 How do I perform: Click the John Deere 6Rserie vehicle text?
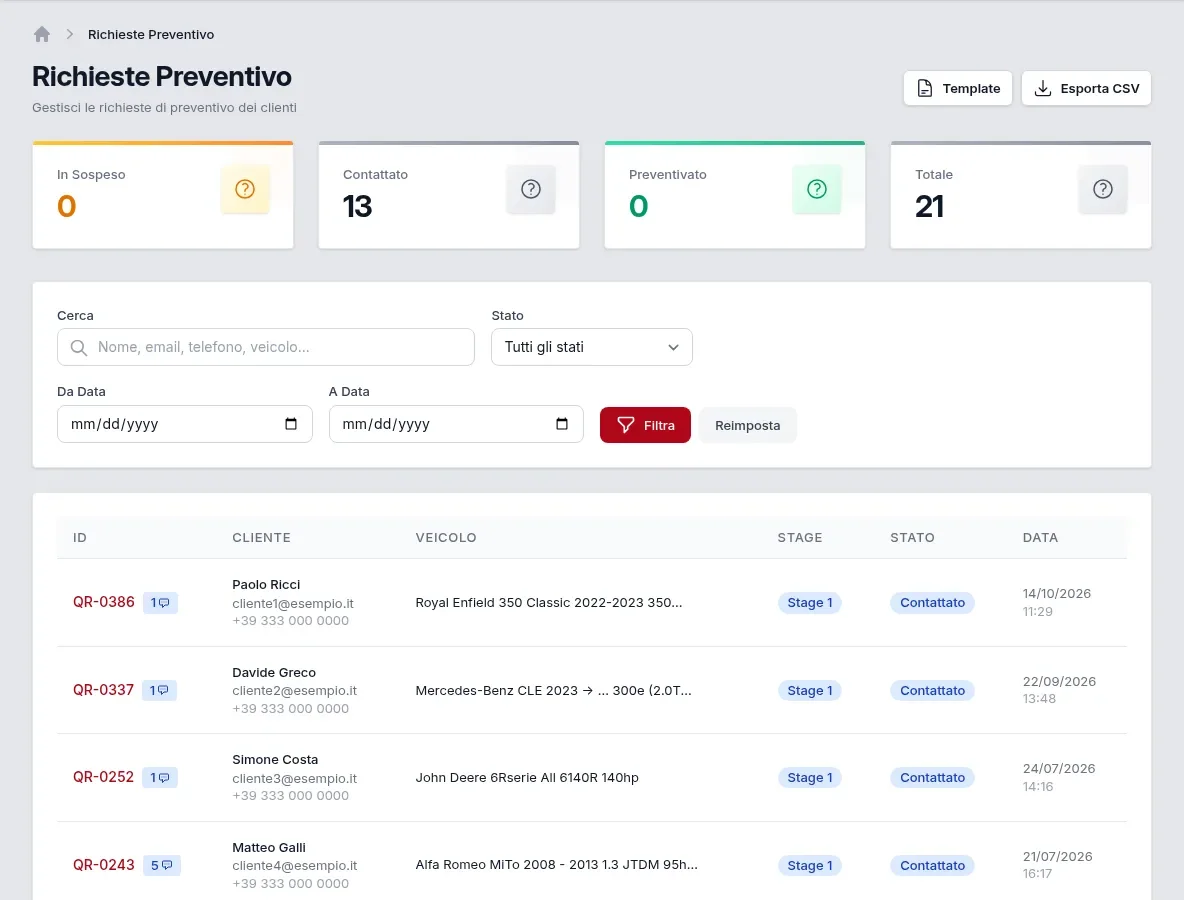tap(527, 778)
